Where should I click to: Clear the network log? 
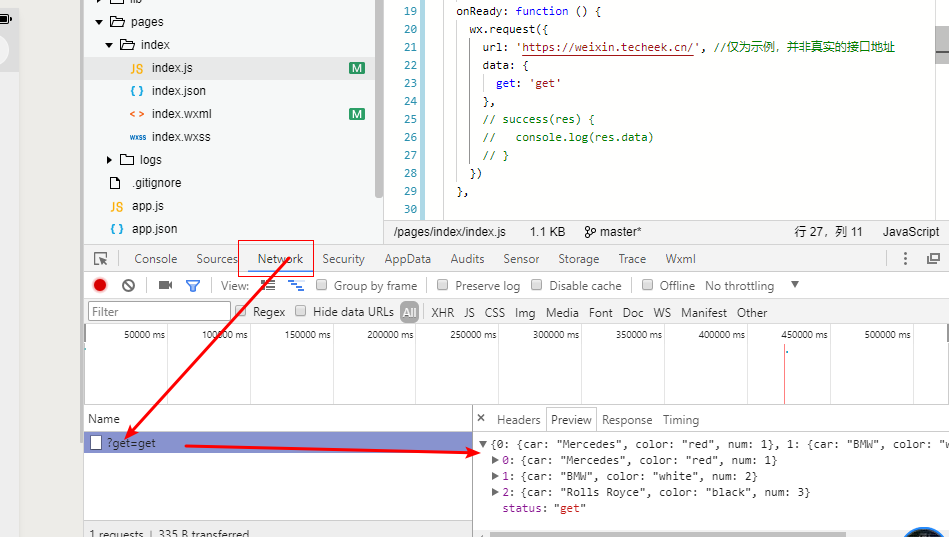point(128,285)
